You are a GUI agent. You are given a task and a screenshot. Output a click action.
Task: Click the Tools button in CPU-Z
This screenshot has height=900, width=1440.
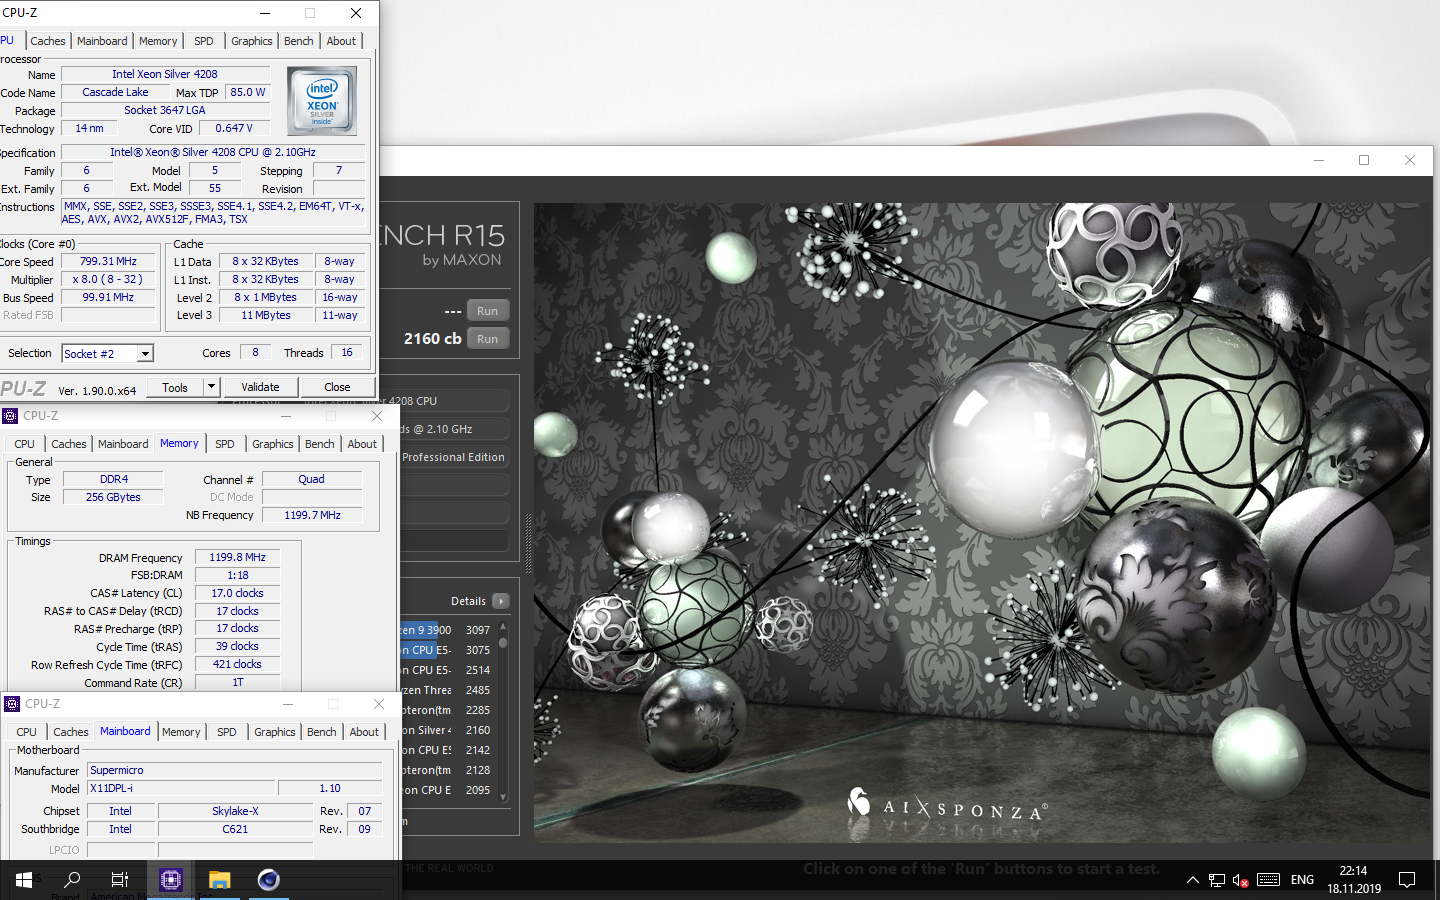pos(175,387)
